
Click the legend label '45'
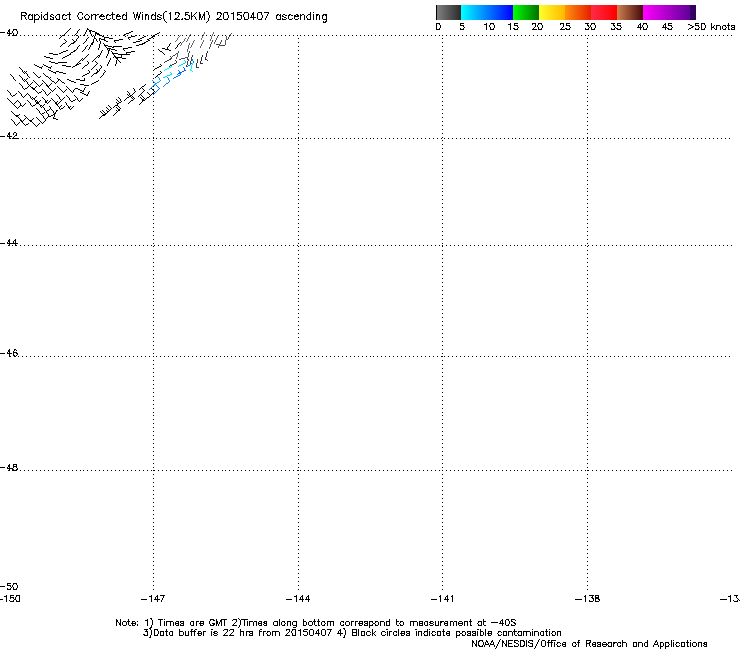667,27
